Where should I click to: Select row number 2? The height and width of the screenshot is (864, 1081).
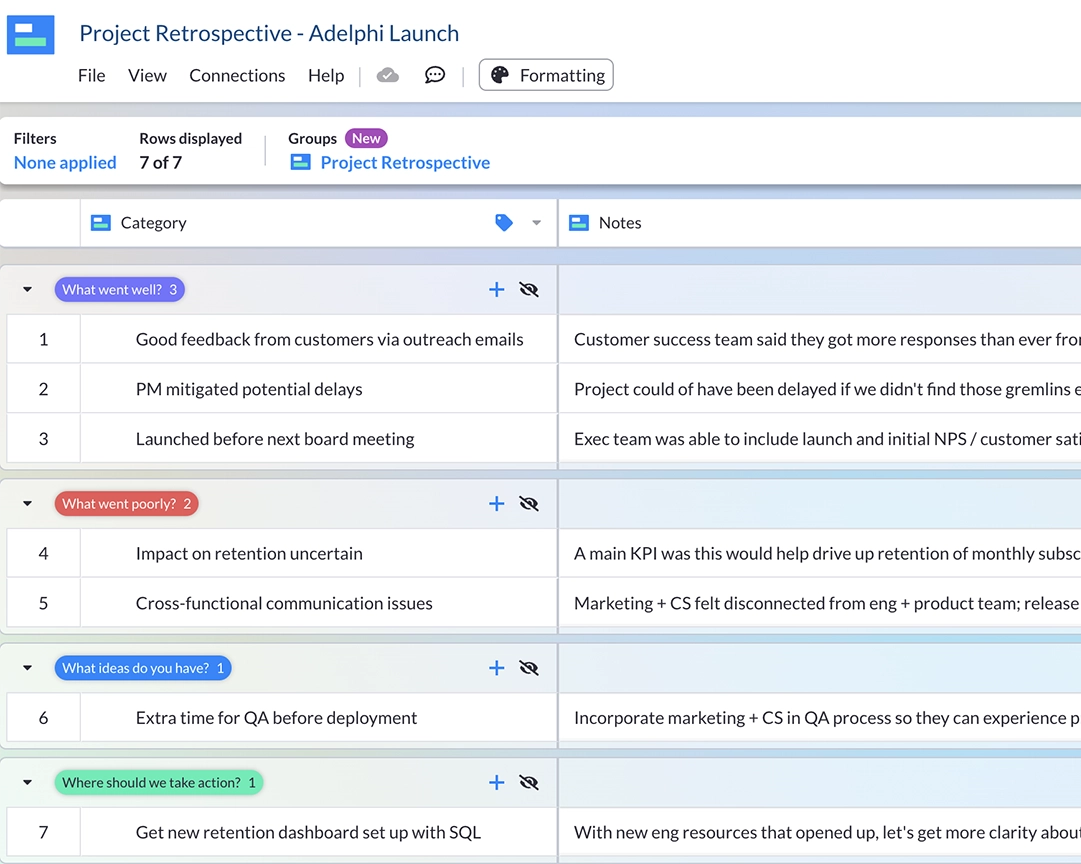43,389
